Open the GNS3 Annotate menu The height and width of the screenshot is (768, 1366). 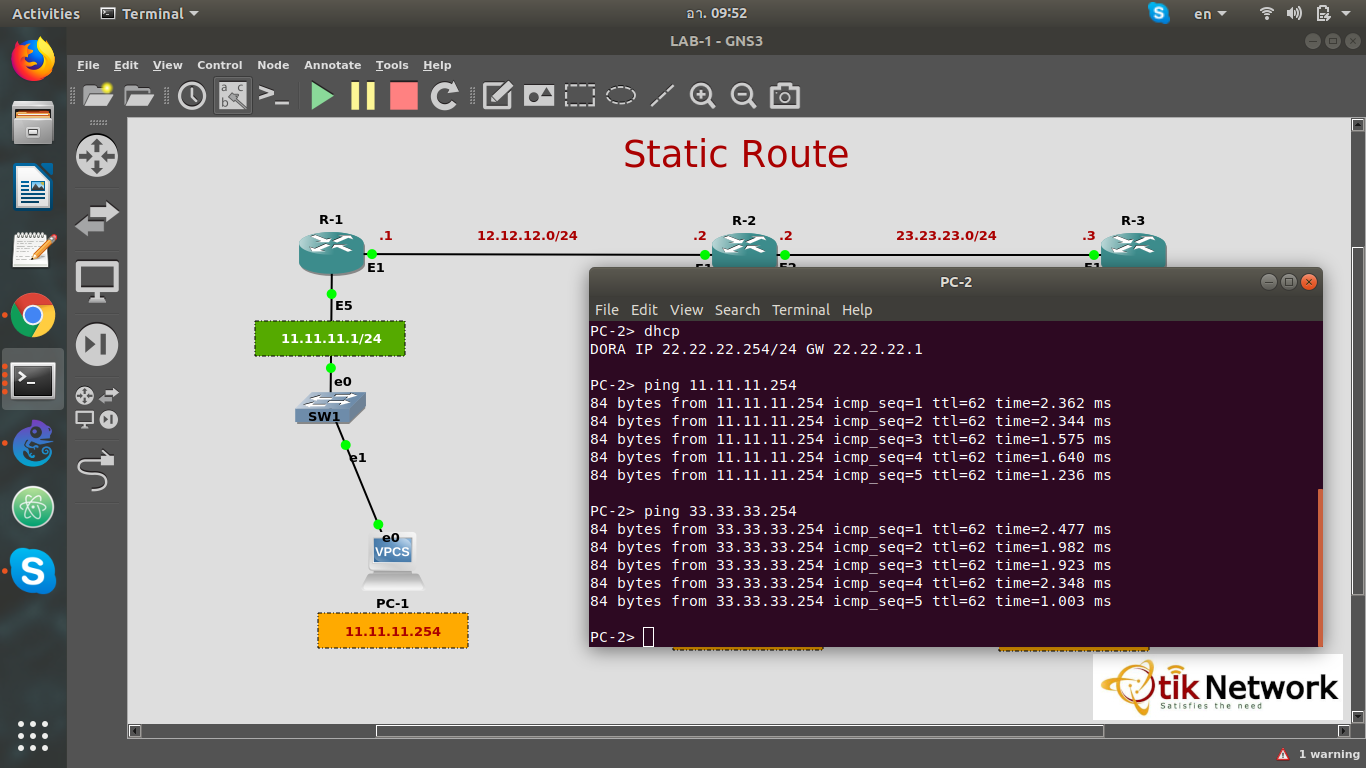(333, 65)
